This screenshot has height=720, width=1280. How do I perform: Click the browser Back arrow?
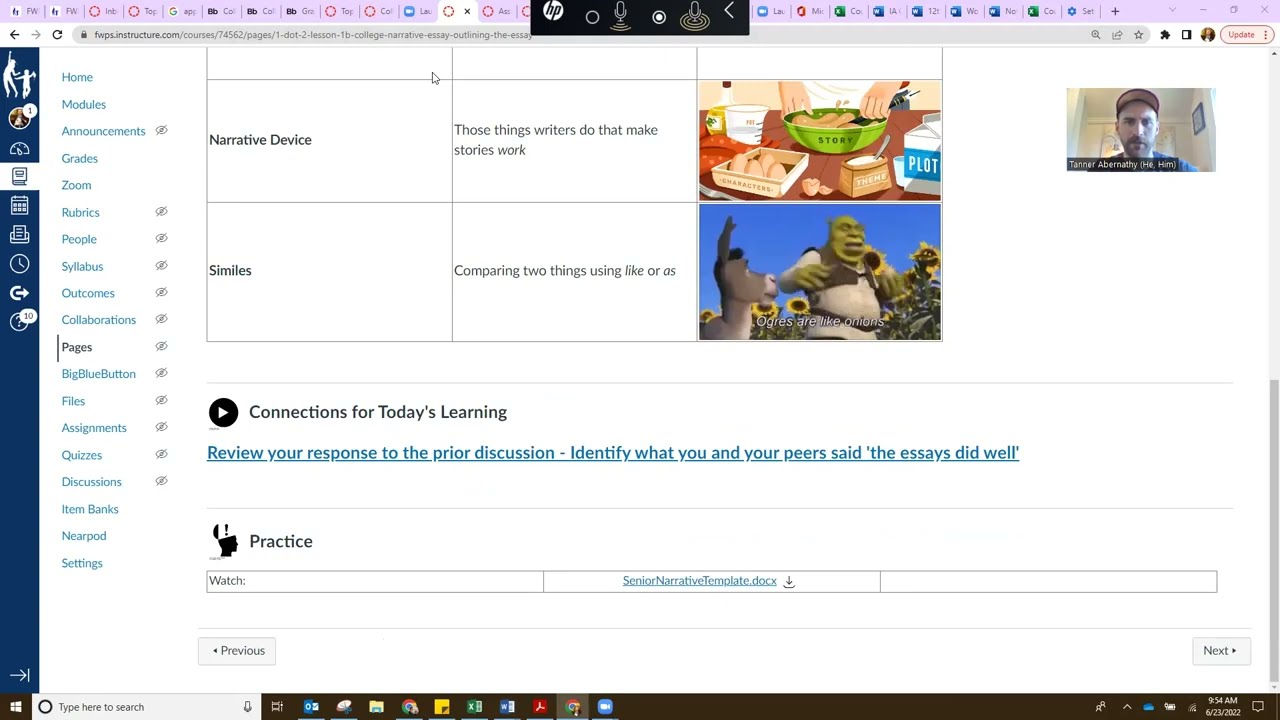tap(14, 35)
